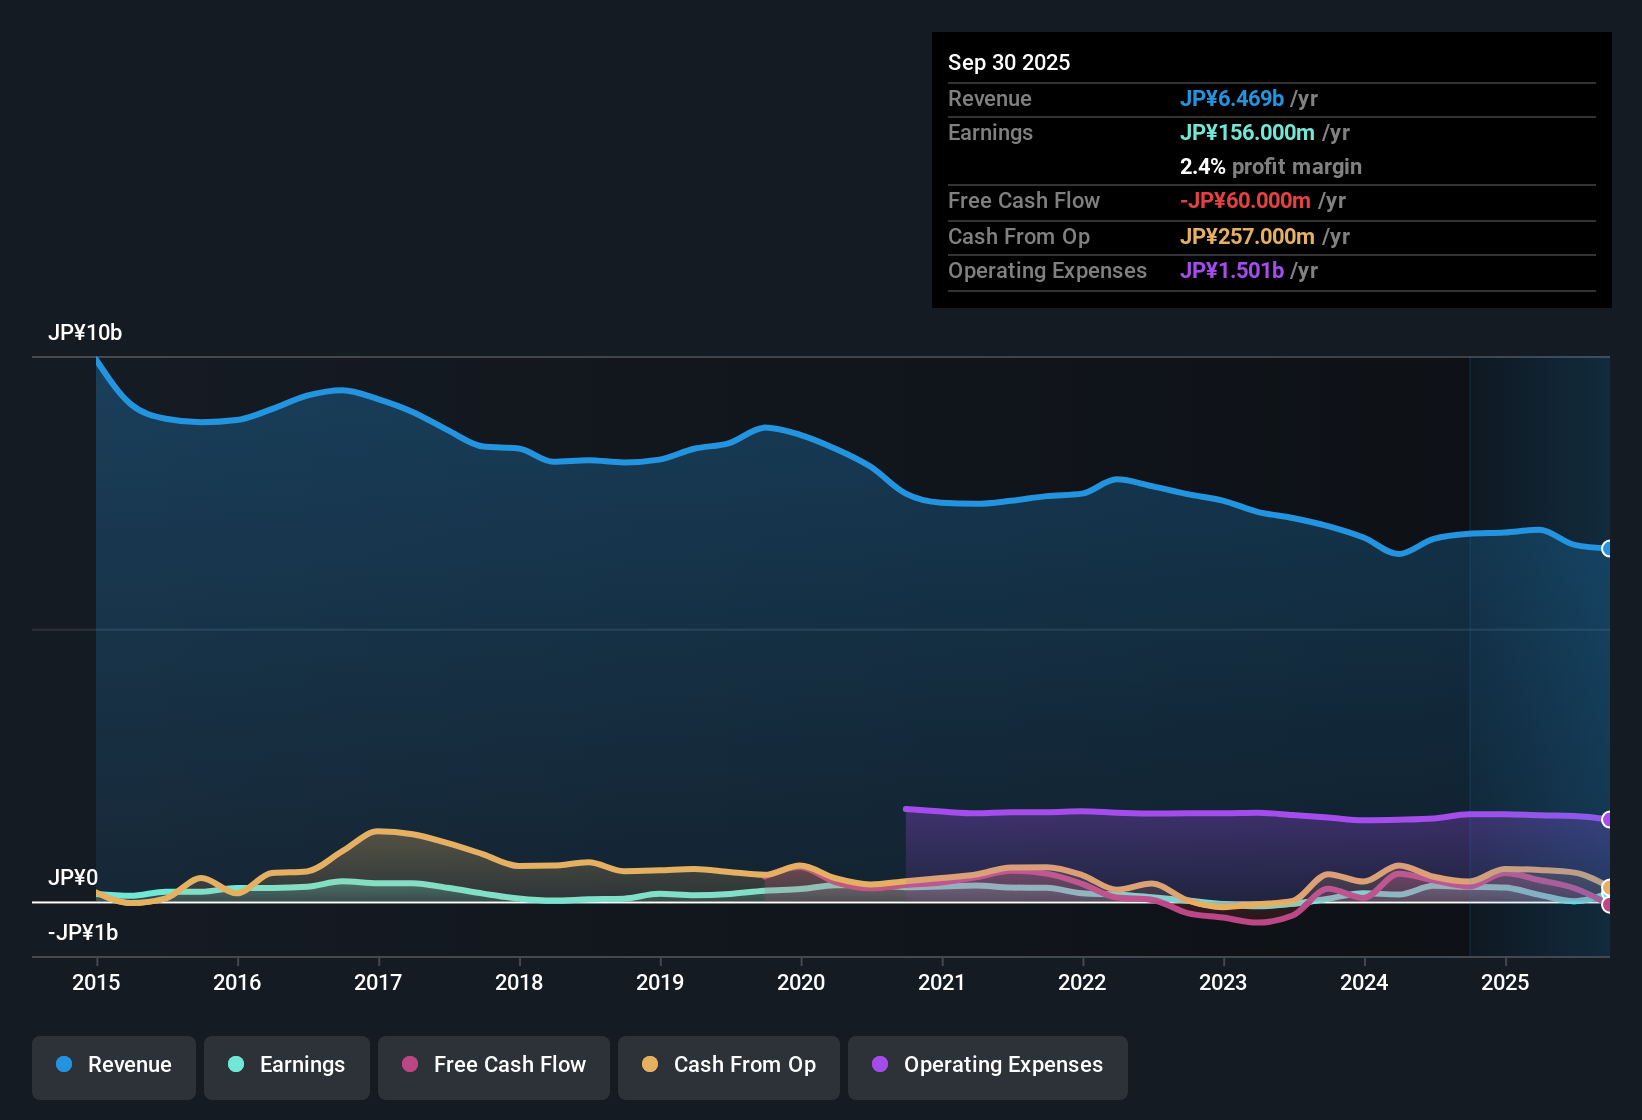Screen dimensions: 1642x1120
Task: Click the Operating Expenses legend dot icon
Action: [x=879, y=1065]
